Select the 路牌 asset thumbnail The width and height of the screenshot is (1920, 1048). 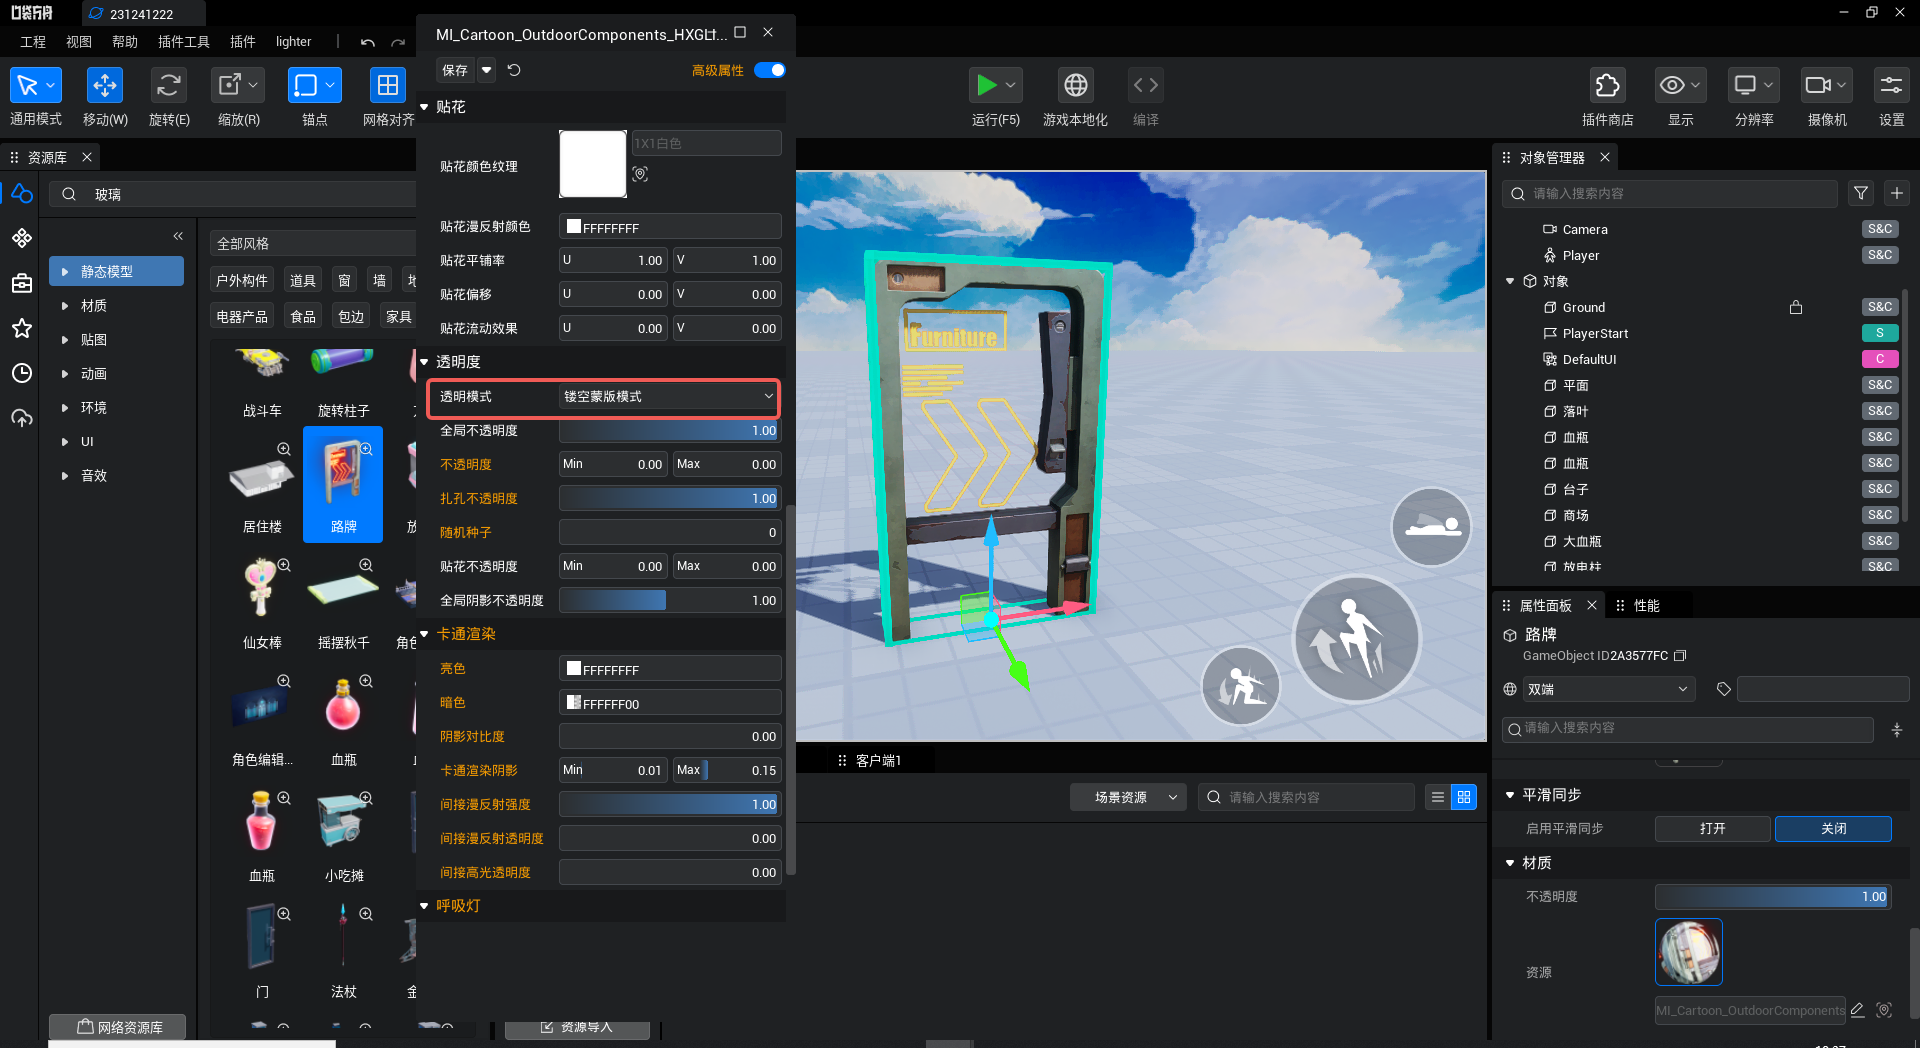coord(343,484)
